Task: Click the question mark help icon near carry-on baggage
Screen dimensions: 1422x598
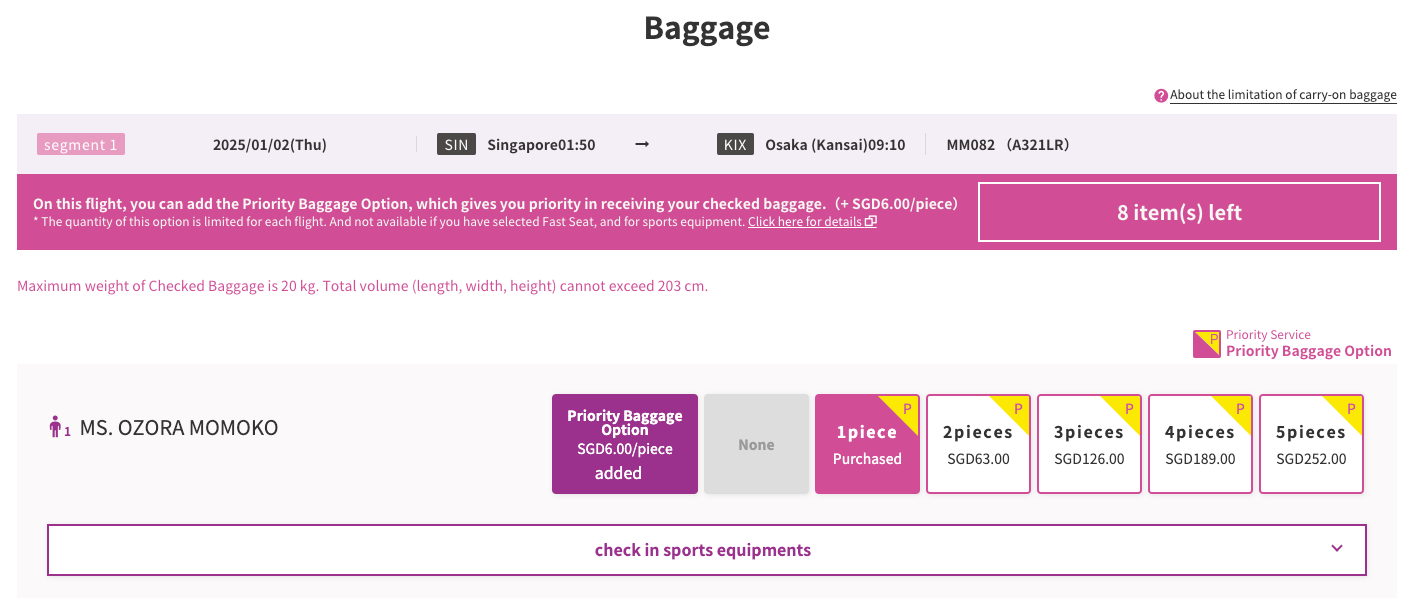Action: [x=1160, y=95]
